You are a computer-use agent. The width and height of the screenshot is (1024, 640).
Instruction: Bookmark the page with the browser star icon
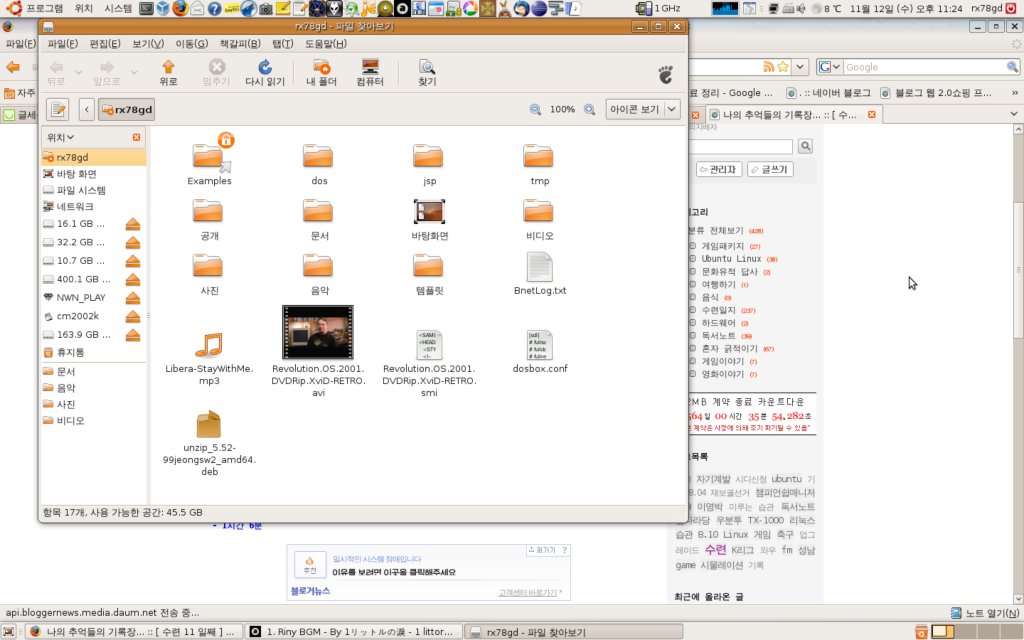point(782,67)
